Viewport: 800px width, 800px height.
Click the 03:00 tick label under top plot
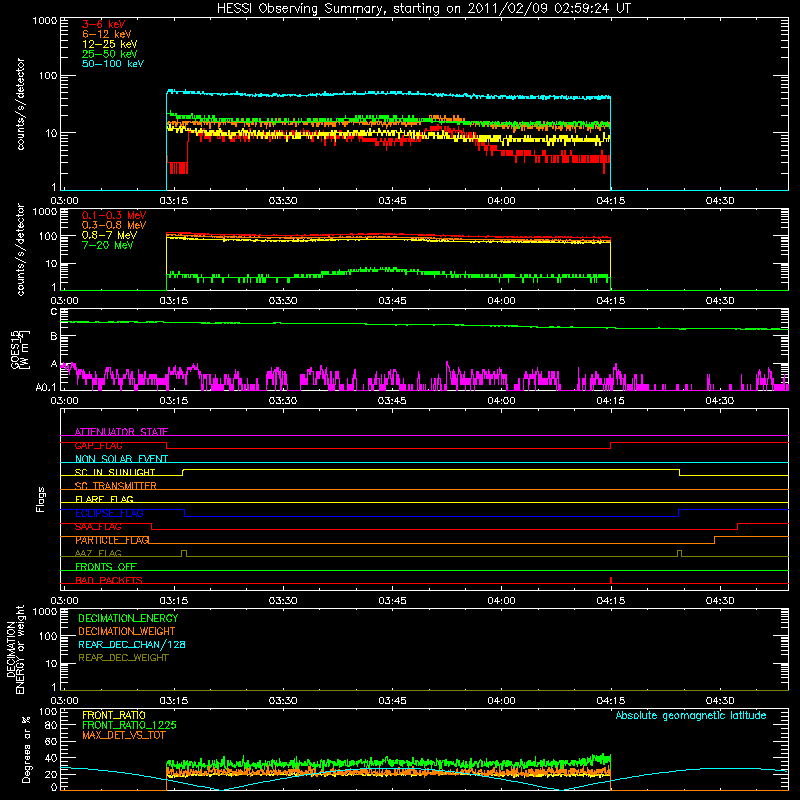[x=64, y=201]
